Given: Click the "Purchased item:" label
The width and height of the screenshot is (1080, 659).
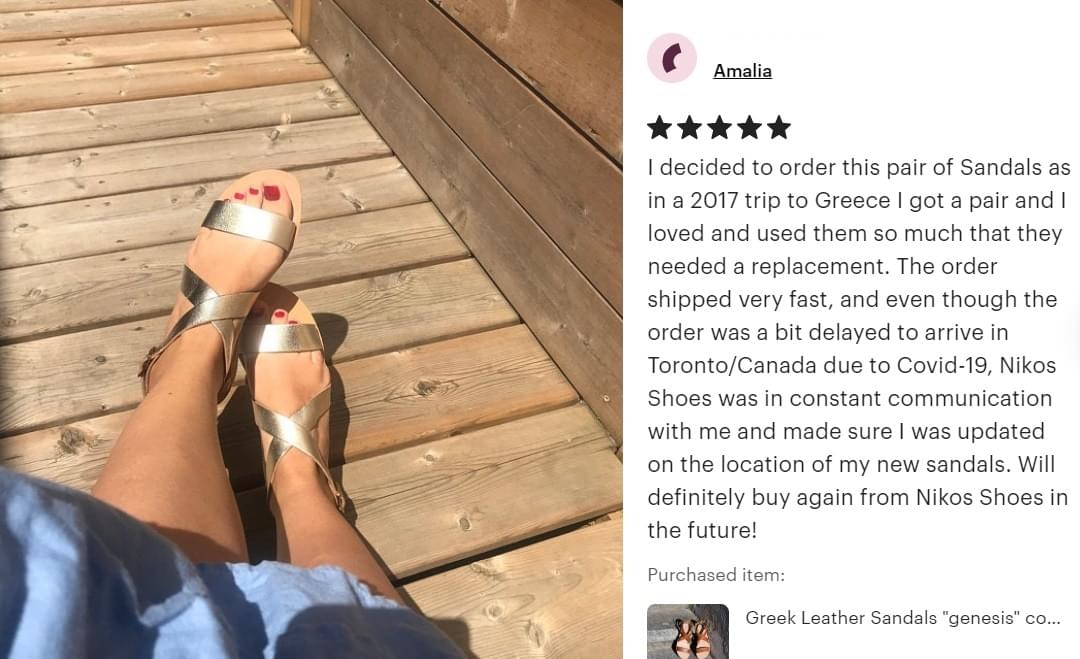Looking at the screenshot, I should 716,575.
